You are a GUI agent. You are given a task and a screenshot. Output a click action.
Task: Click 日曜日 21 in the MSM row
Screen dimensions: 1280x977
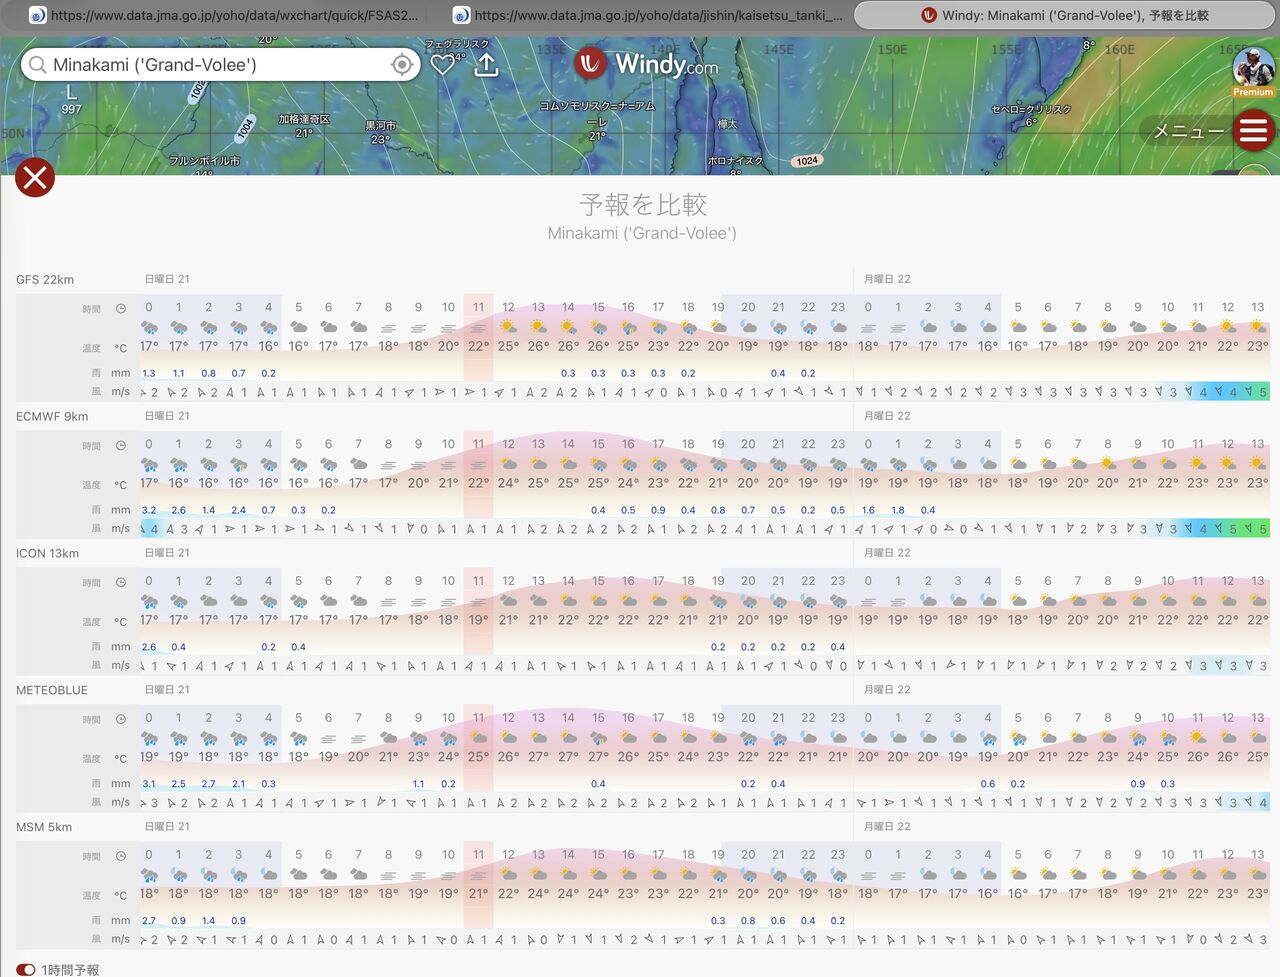(167, 827)
